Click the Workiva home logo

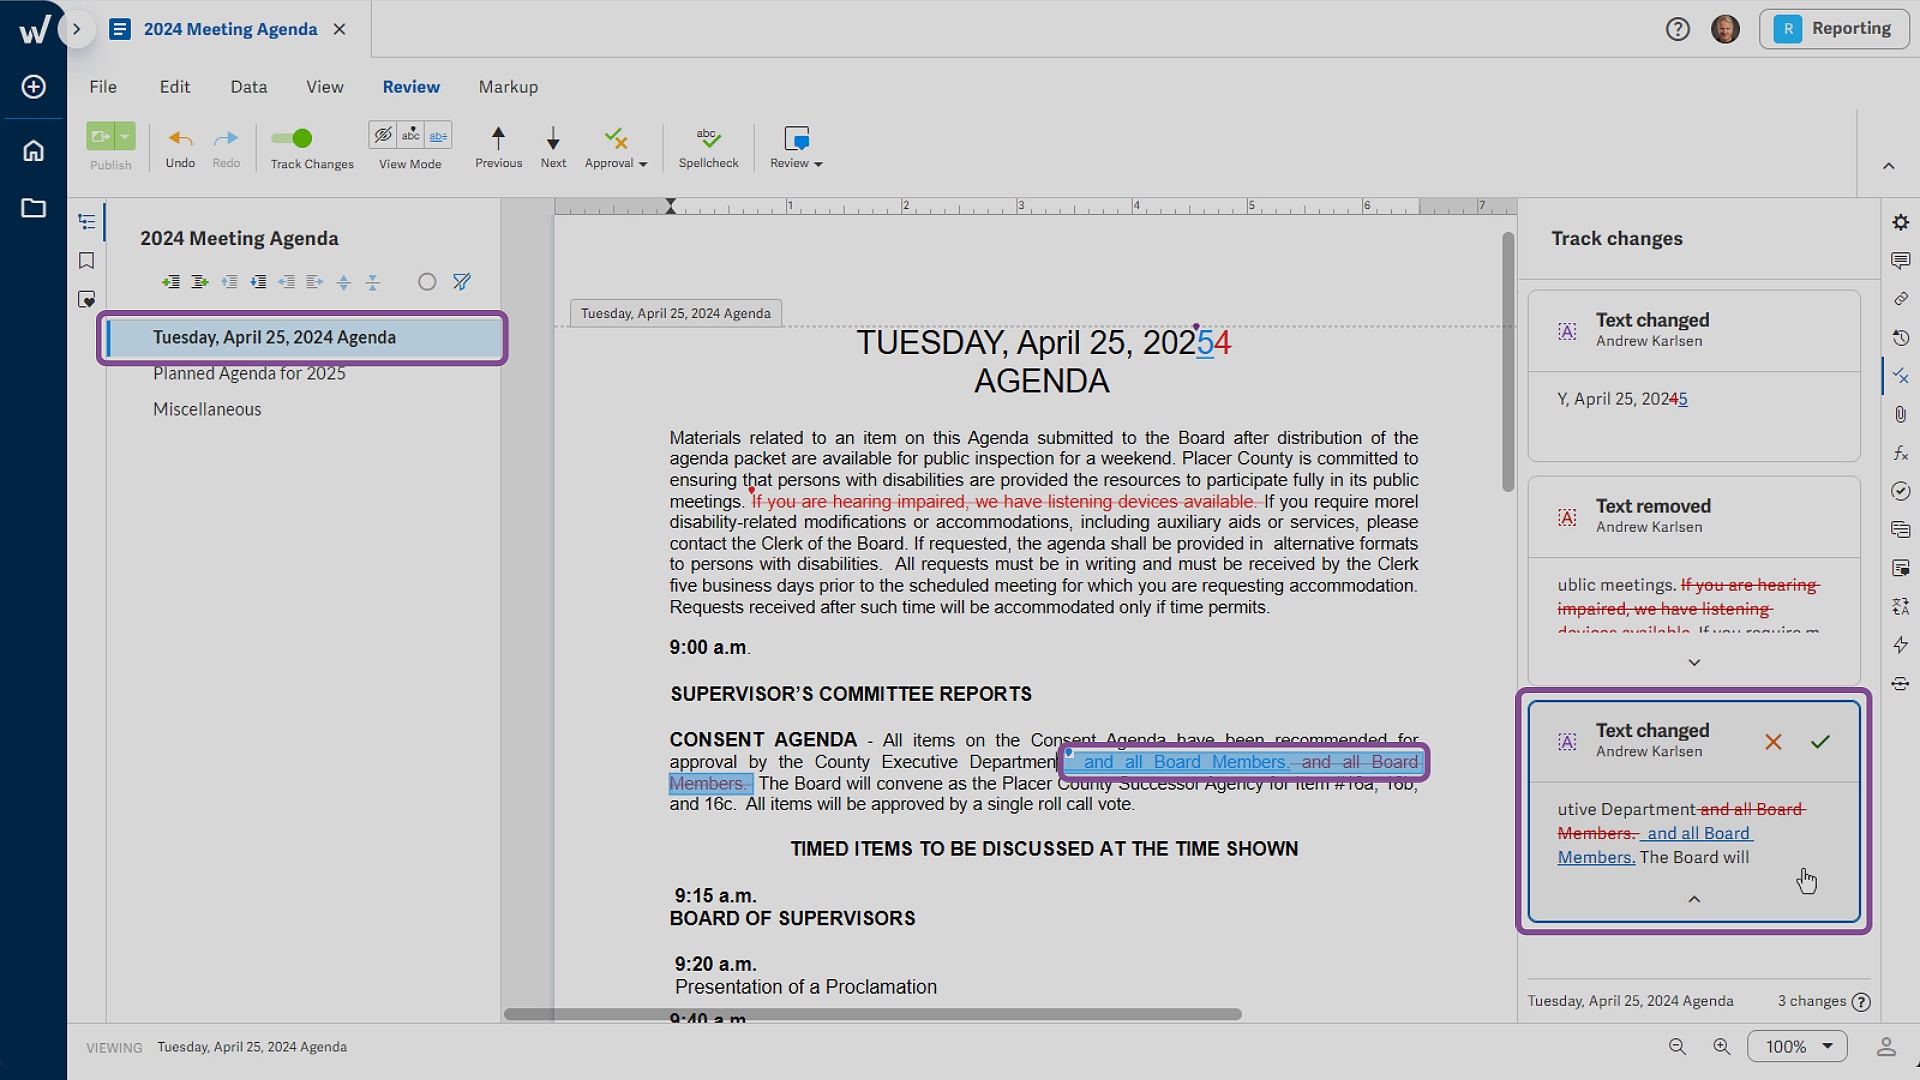33,29
